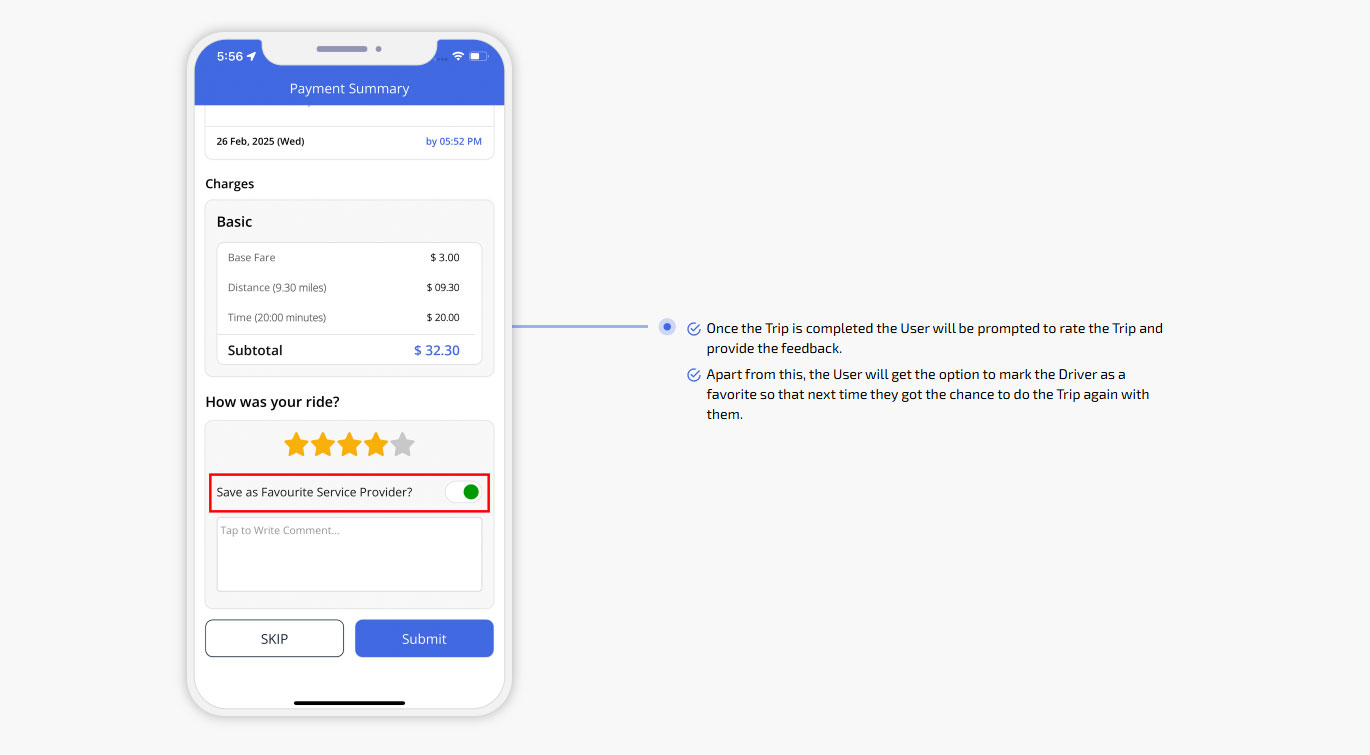Tap the home indicator bar at bottom
This screenshot has height=755, width=1370.
click(349, 703)
